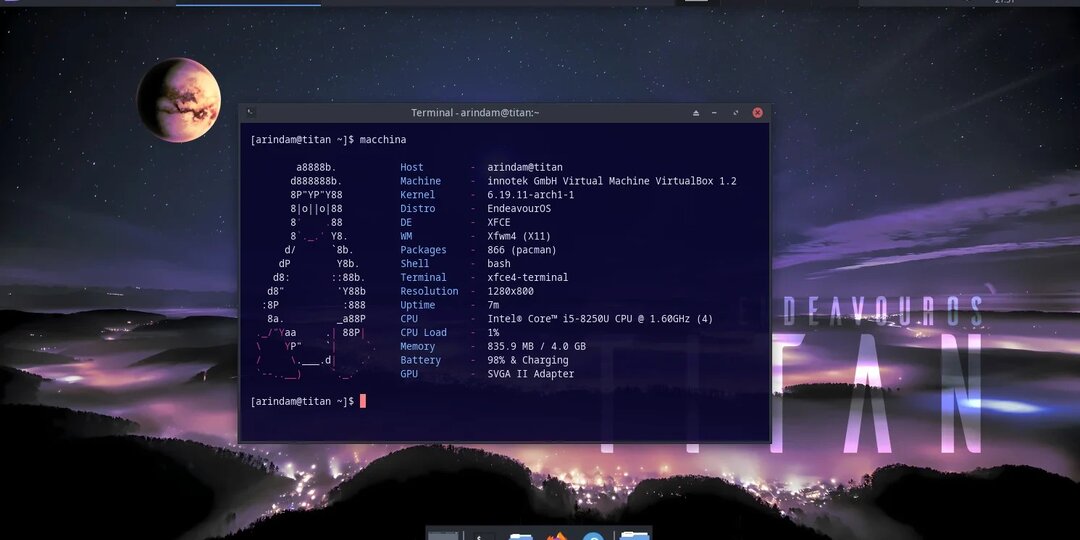This screenshot has width=1080, height=540.
Task: Click the 'Kernel' label in the output
Action: click(x=417, y=195)
